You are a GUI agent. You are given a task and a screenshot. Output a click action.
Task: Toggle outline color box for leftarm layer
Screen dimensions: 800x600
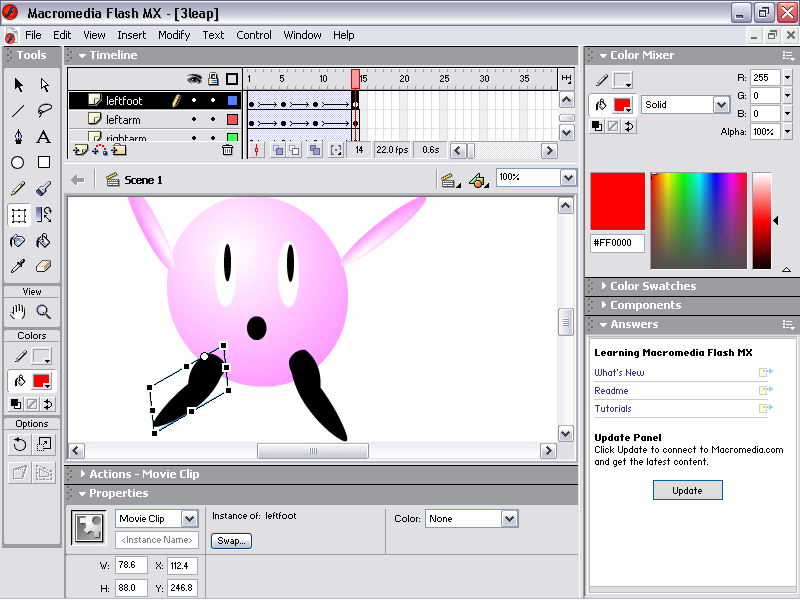(x=232, y=120)
